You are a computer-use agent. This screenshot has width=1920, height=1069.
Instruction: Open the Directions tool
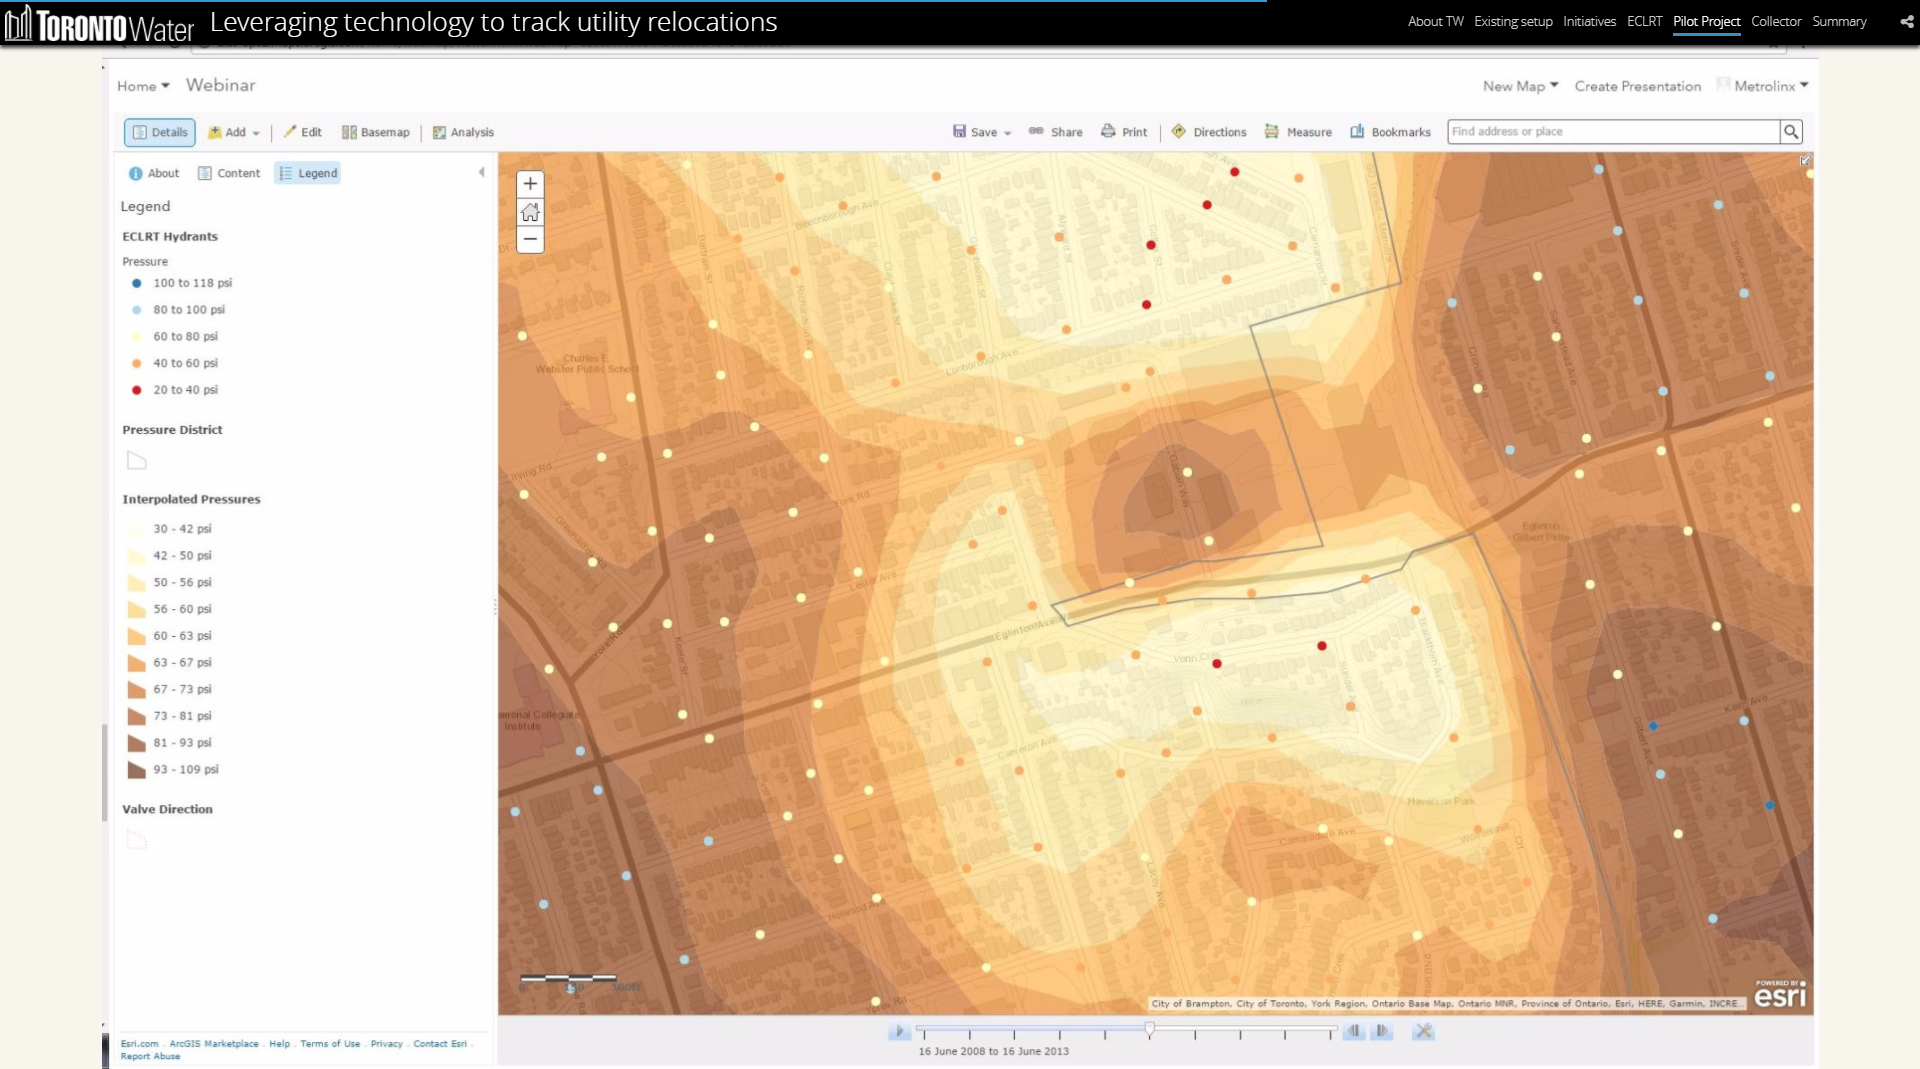pyautogui.click(x=1209, y=132)
